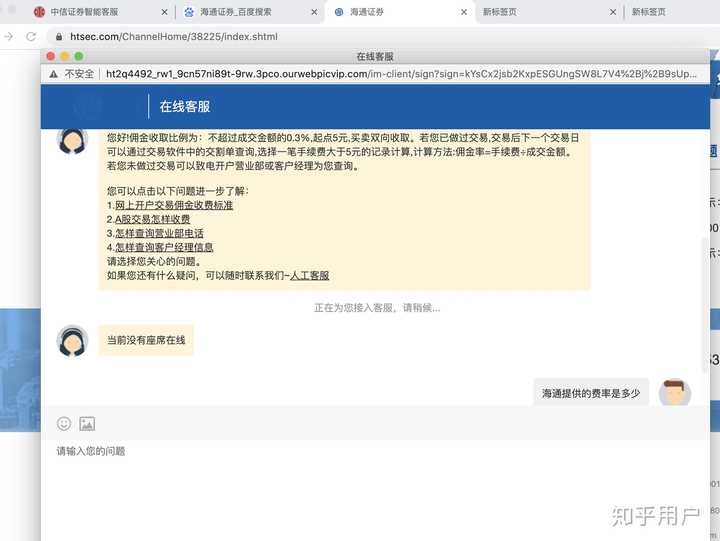The image size is (720, 541).
Task: Click the 人工客服 link
Action: [x=309, y=276]
